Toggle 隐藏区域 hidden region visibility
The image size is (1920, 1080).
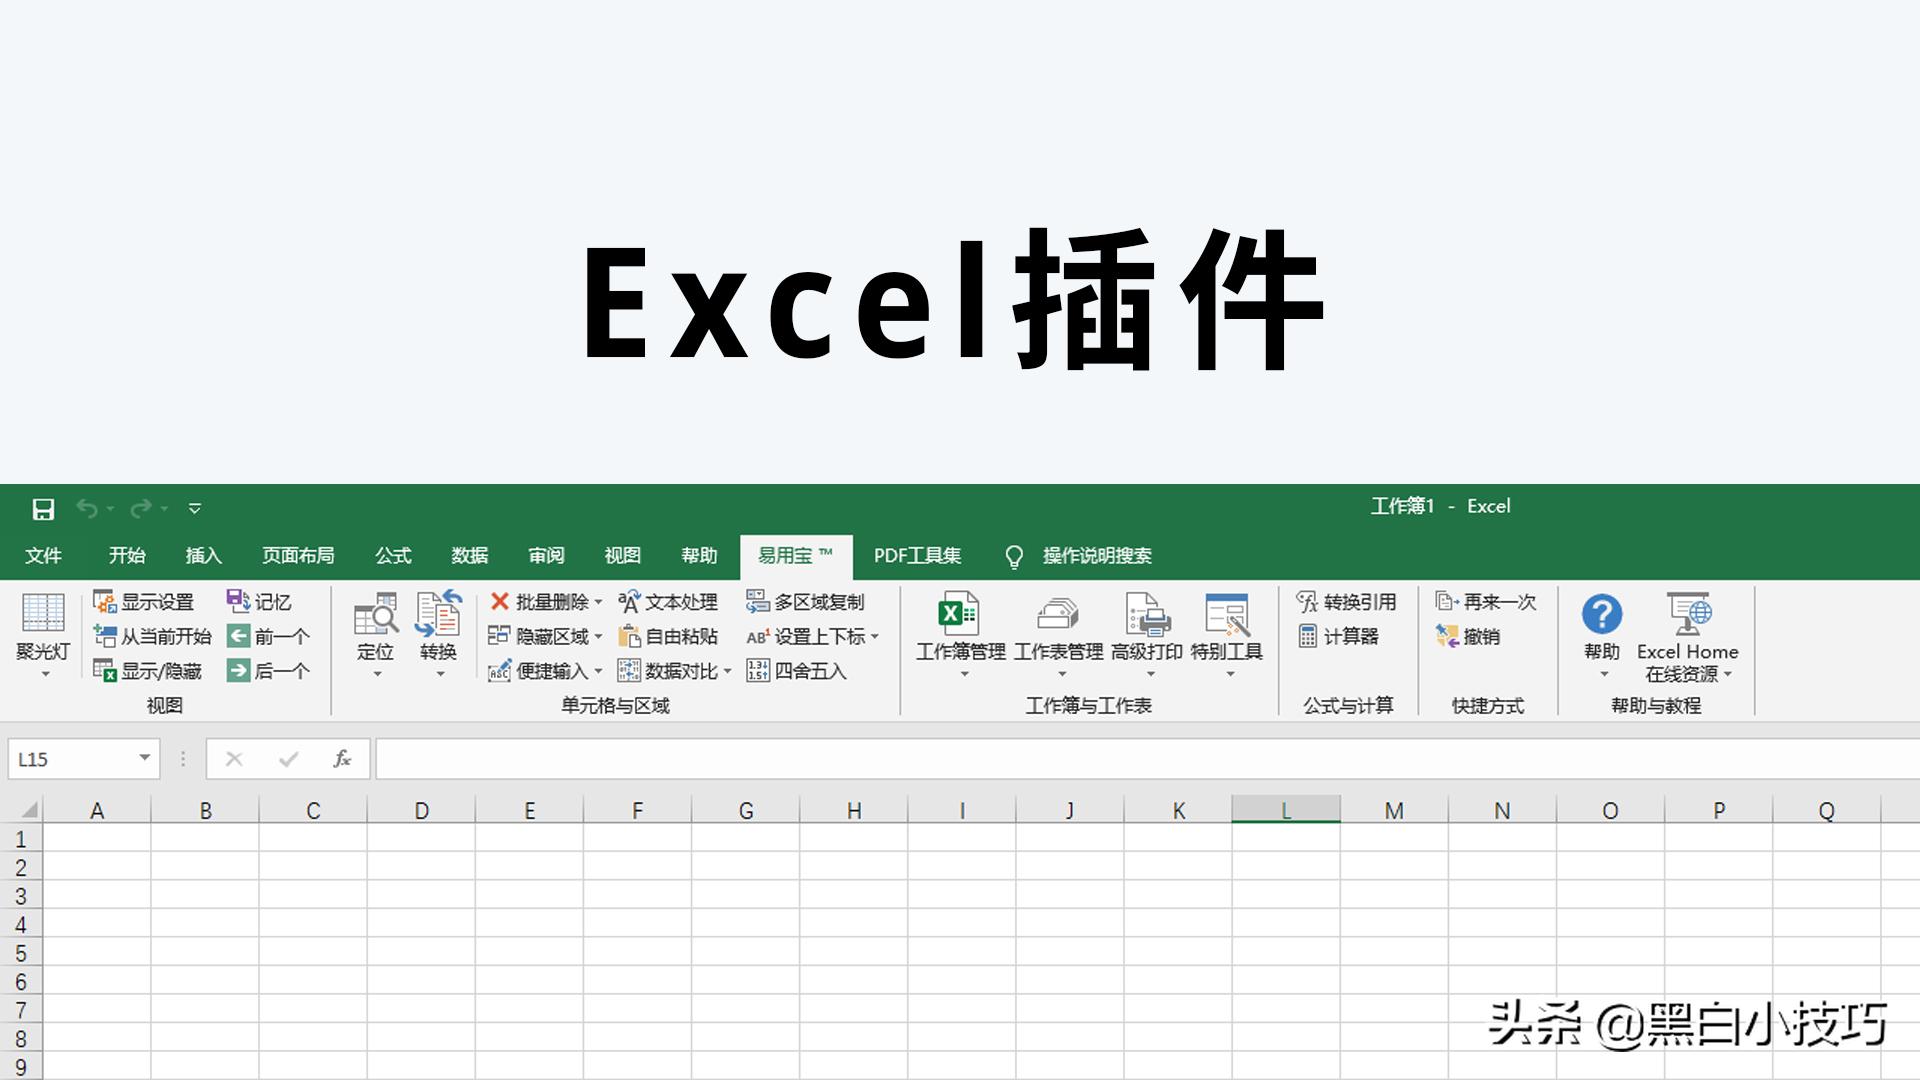540,637
